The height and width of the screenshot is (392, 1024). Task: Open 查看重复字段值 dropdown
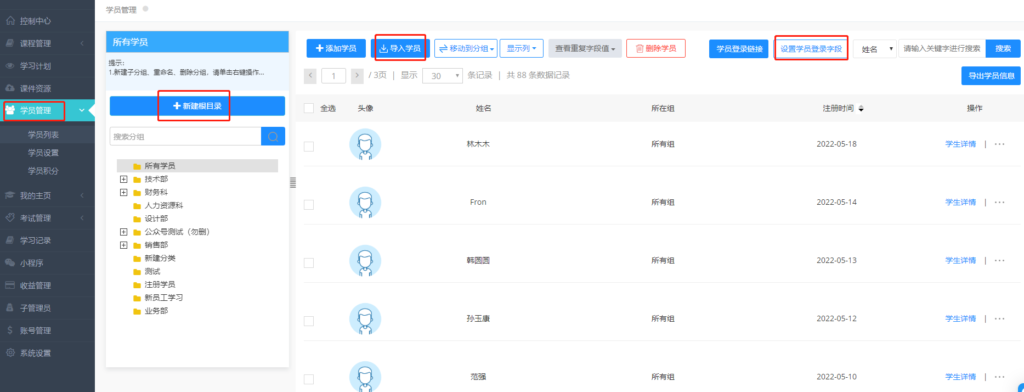(585, 48)
